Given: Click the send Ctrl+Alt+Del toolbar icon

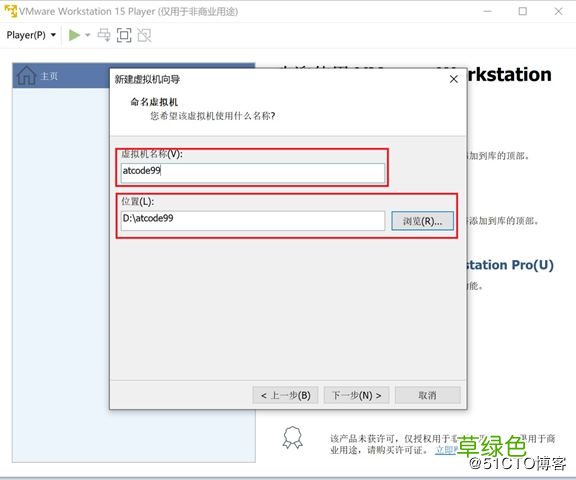Looking at the screenshot, I should pyautogui.click(x=104, y=35).
